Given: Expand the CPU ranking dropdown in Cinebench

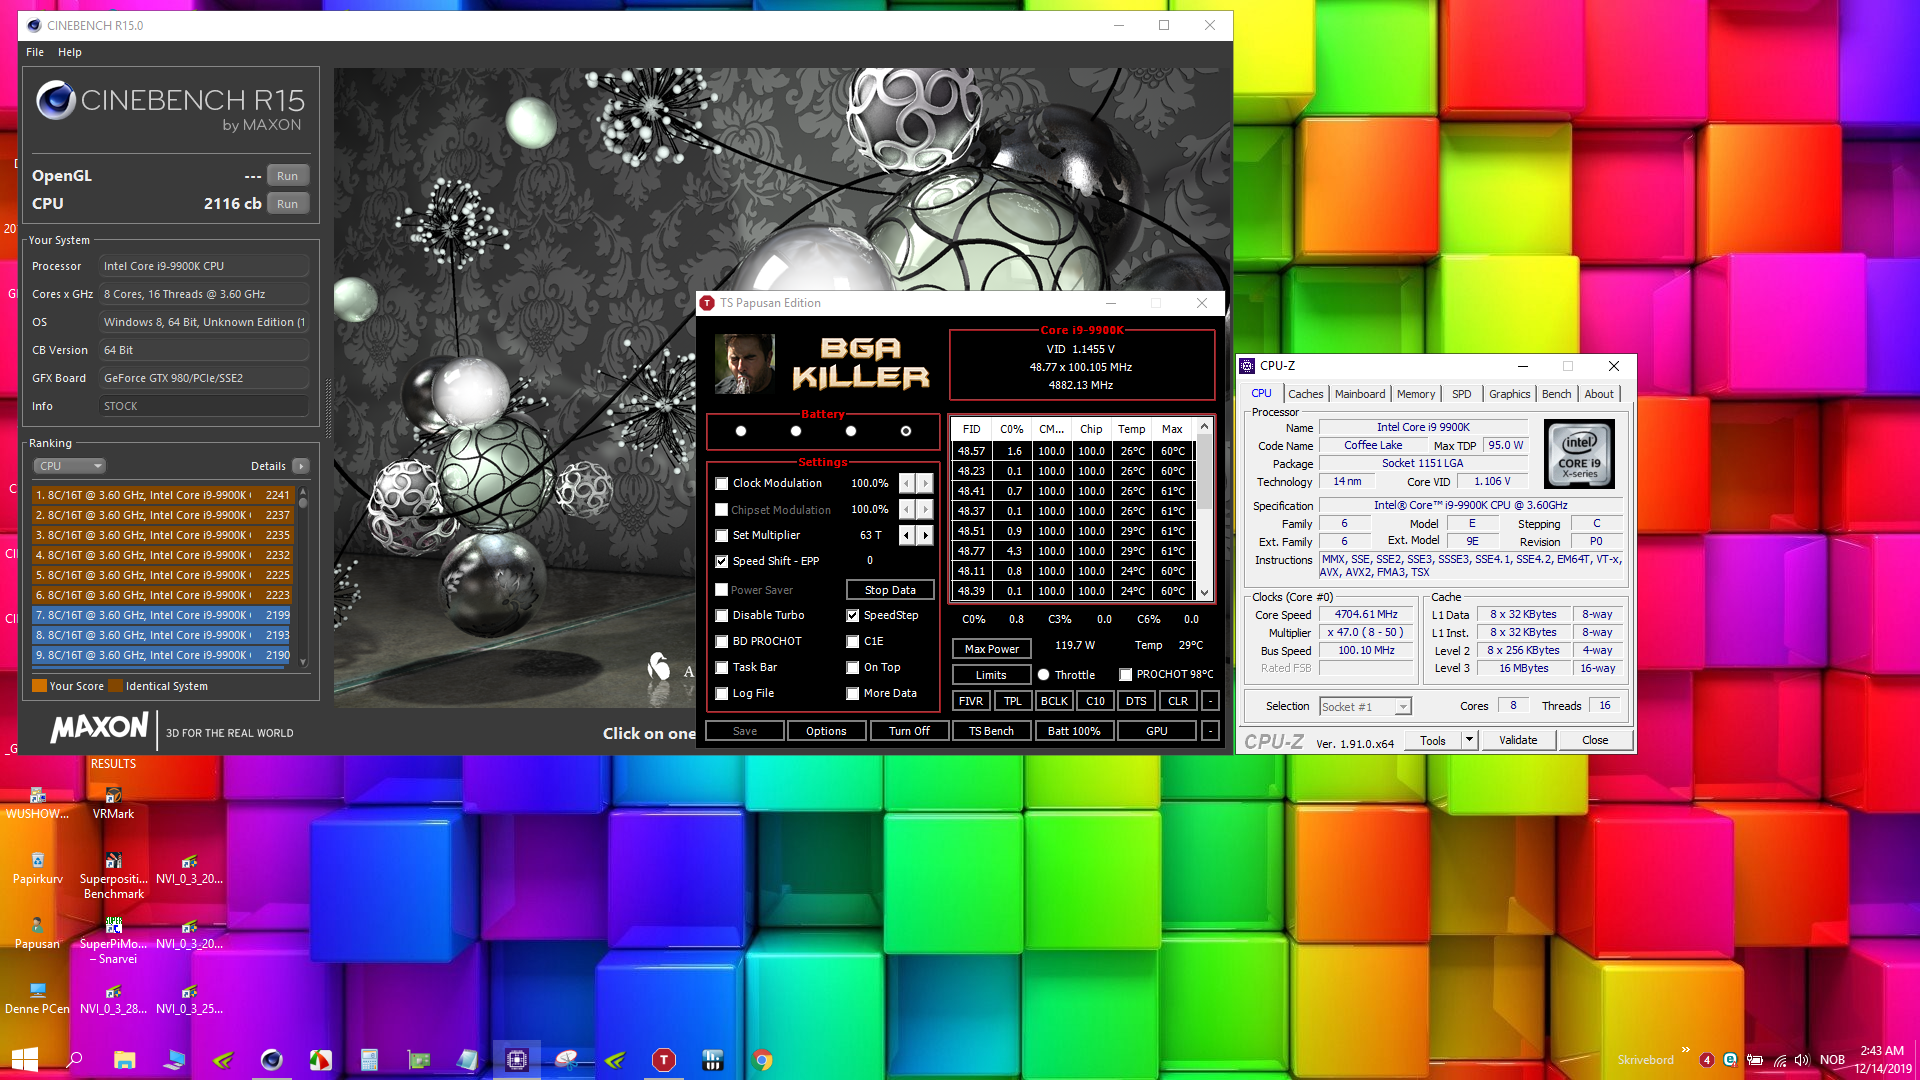Looking at the screenshot, I should (x=70, y=466).
